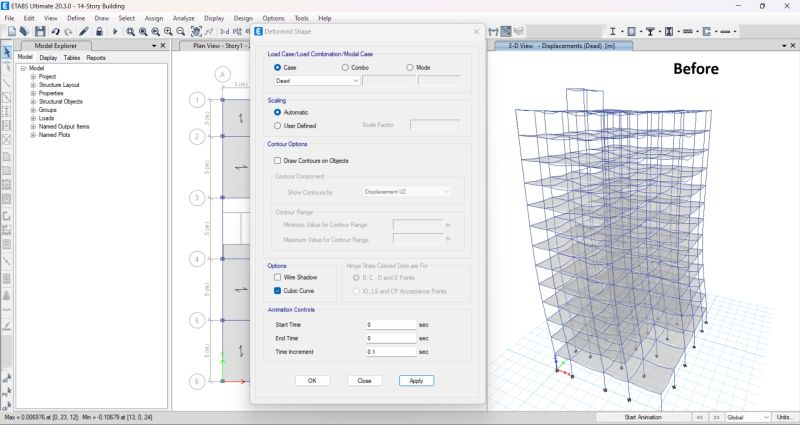Viewport: 800px width, 425px height.
Task: Click the Zoom In plus magnifier icon
Action: [168, 32]
